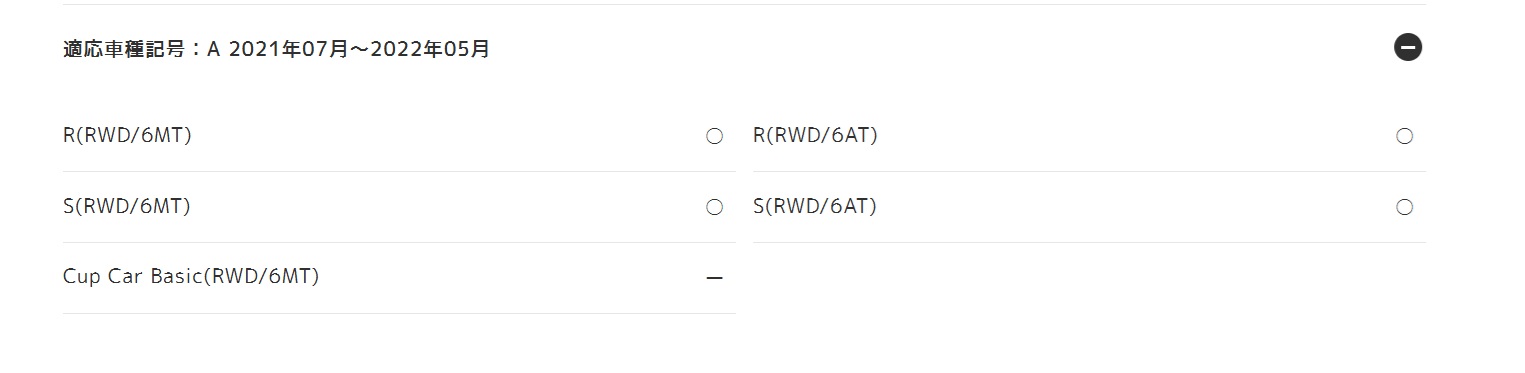Screen dimensions: 1525x373
Task: Click the circle mark for S(RWD/6MT)
Action: (714, 207)
